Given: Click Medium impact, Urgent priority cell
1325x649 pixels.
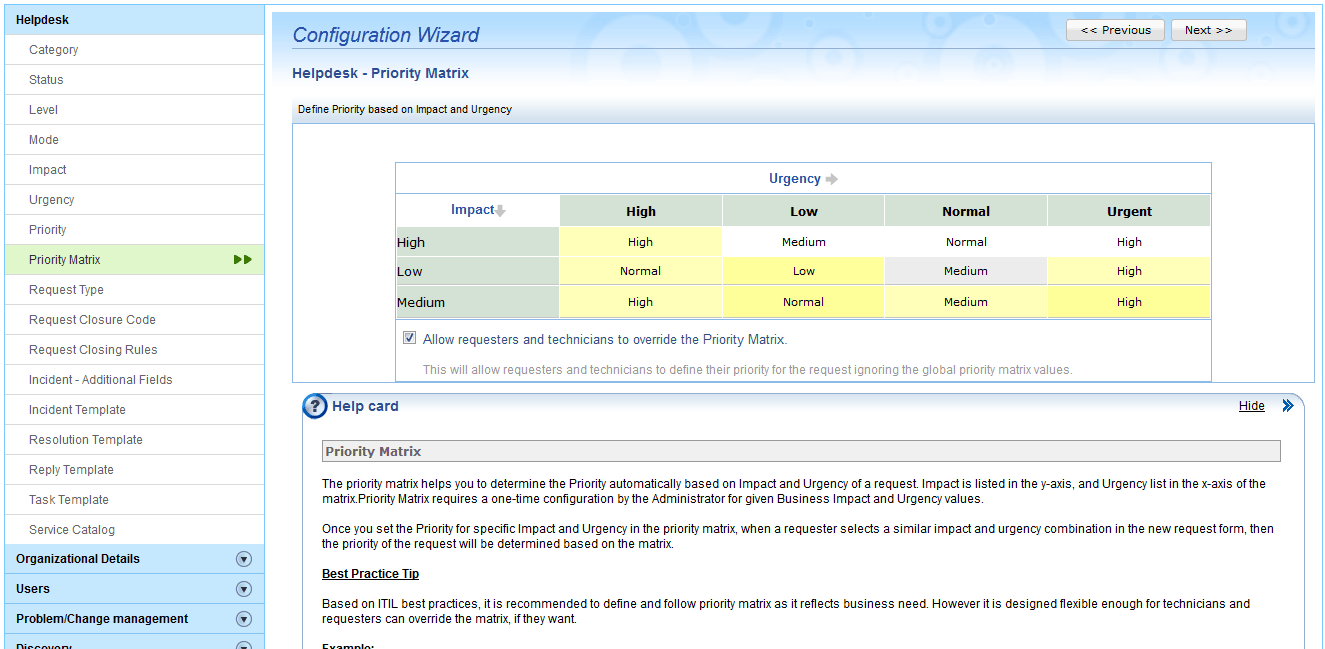Looking at the screenshot, I should (x=1129, y=302).
